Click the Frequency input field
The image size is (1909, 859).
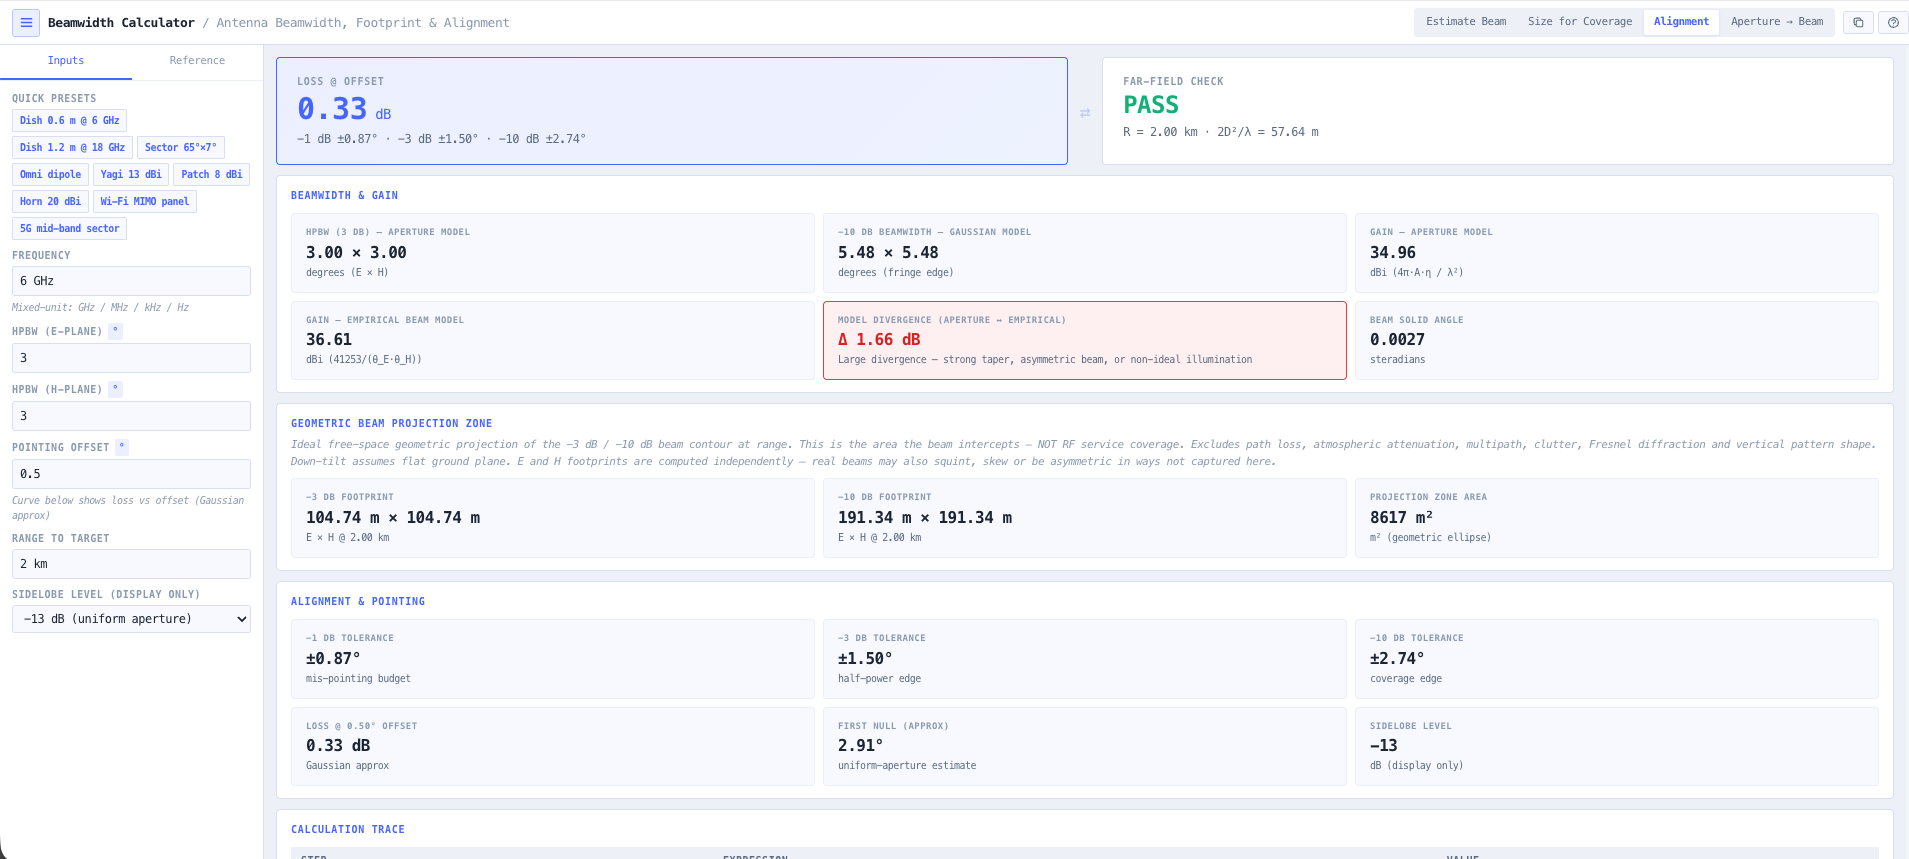point(131,281)
